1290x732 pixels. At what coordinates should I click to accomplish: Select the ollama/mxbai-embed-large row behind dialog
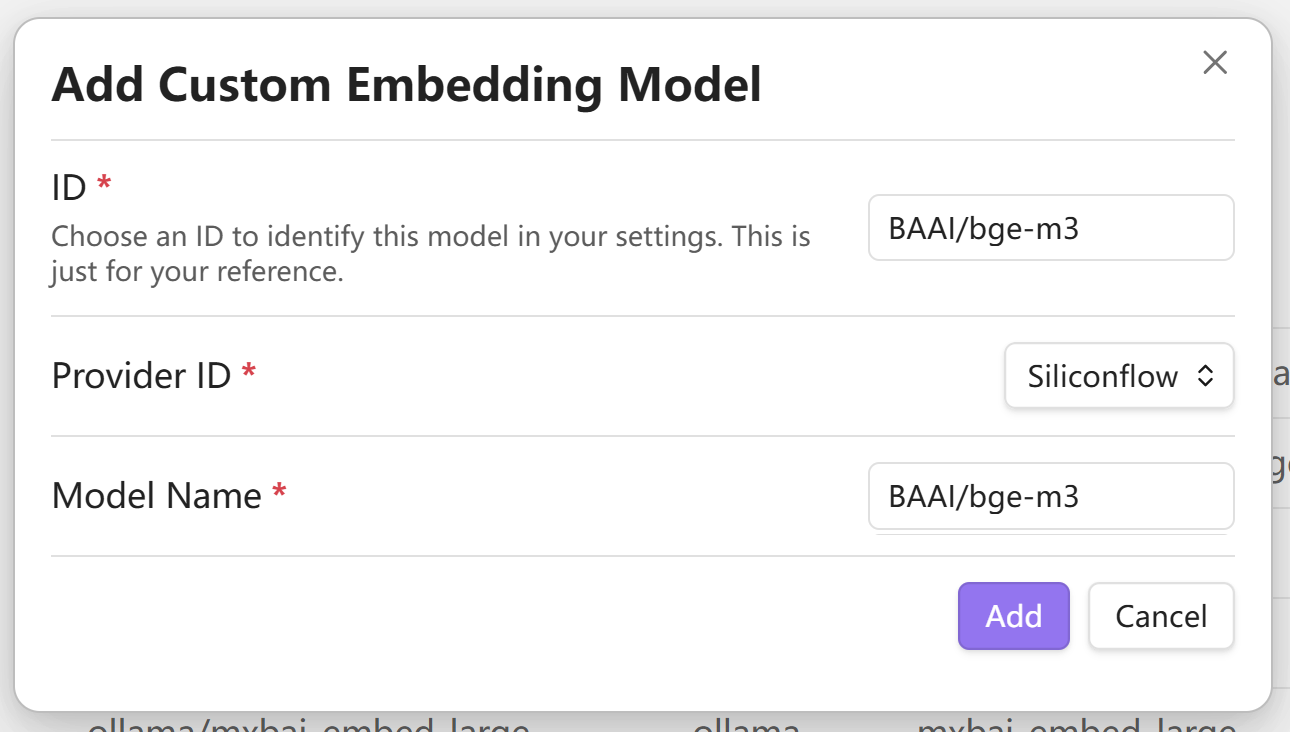coord(308,724)
